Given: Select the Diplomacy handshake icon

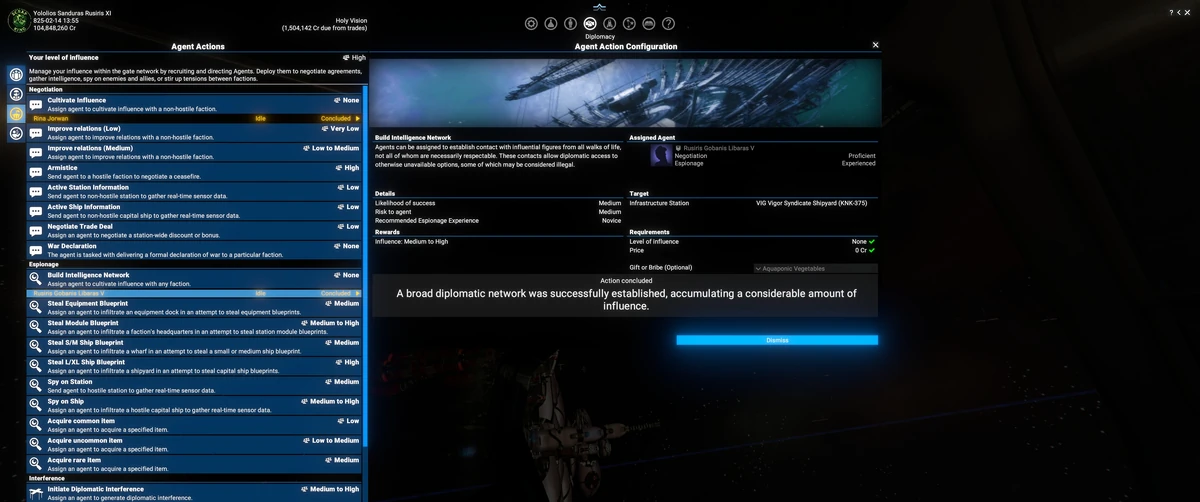Looking at the screenshot, I should 590,23.
